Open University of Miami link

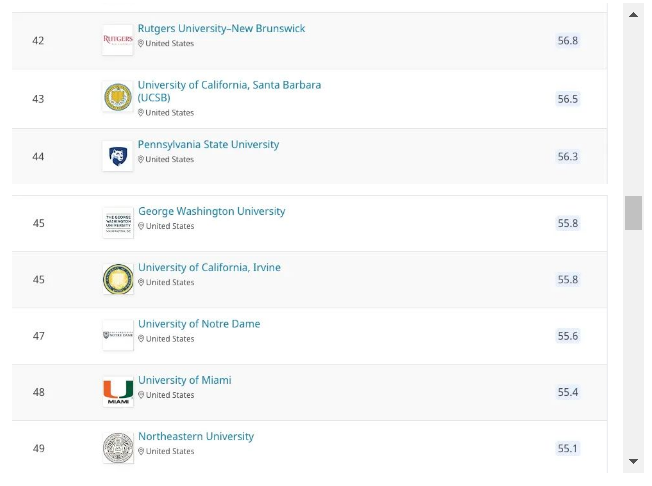pyautogui.click(x=185, y=380)
